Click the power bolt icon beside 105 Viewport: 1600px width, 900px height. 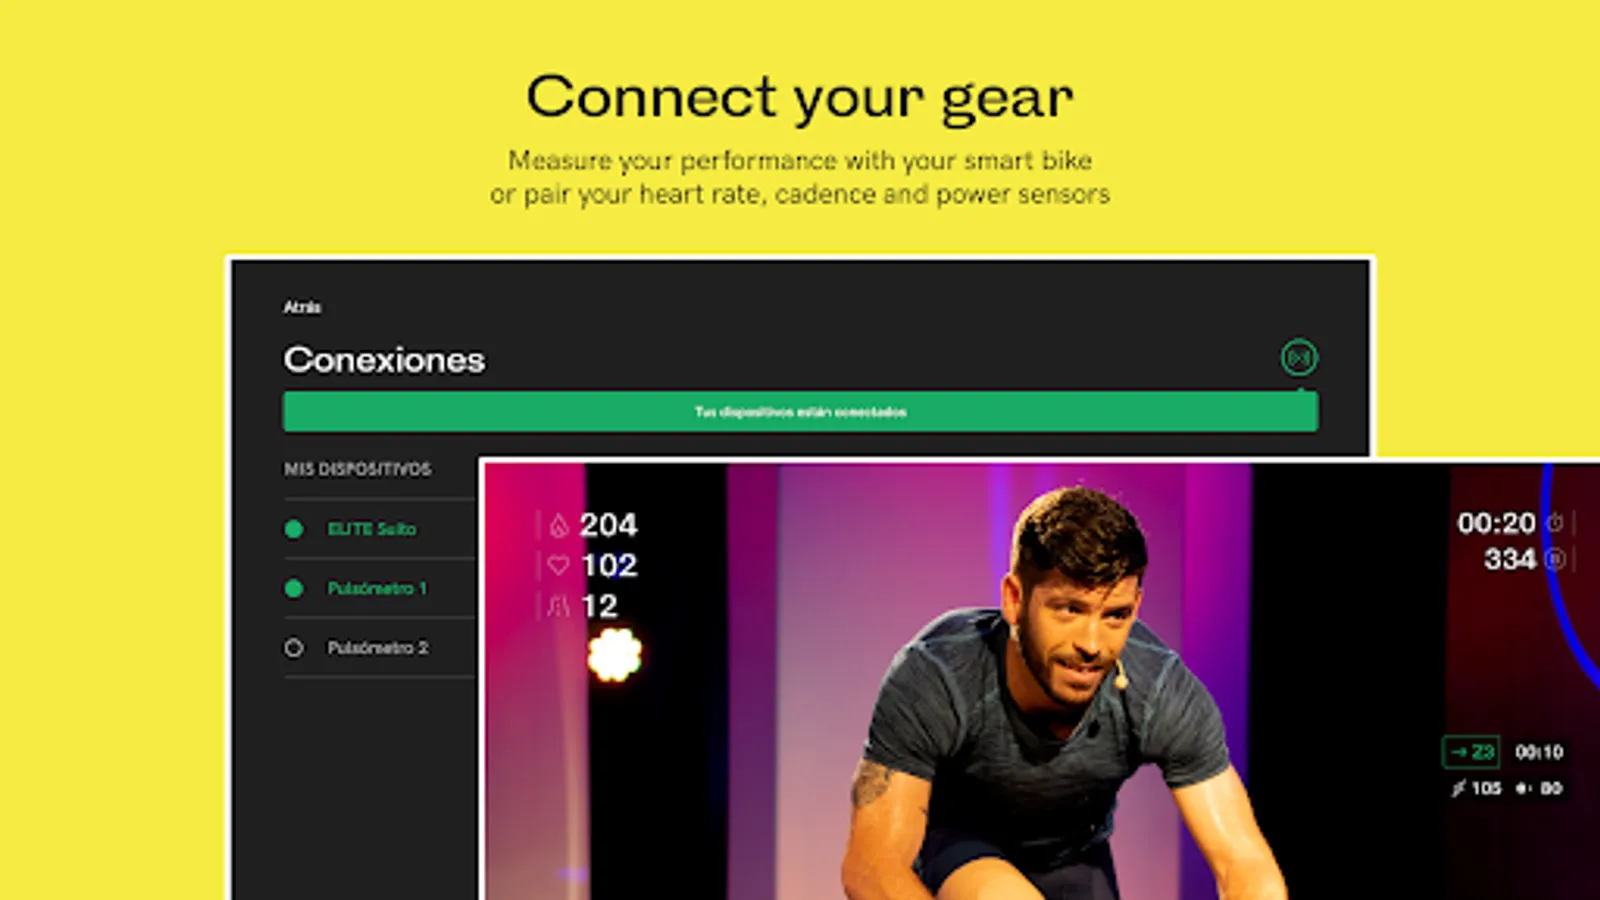pyautogui.click(x=1459, y=788)
